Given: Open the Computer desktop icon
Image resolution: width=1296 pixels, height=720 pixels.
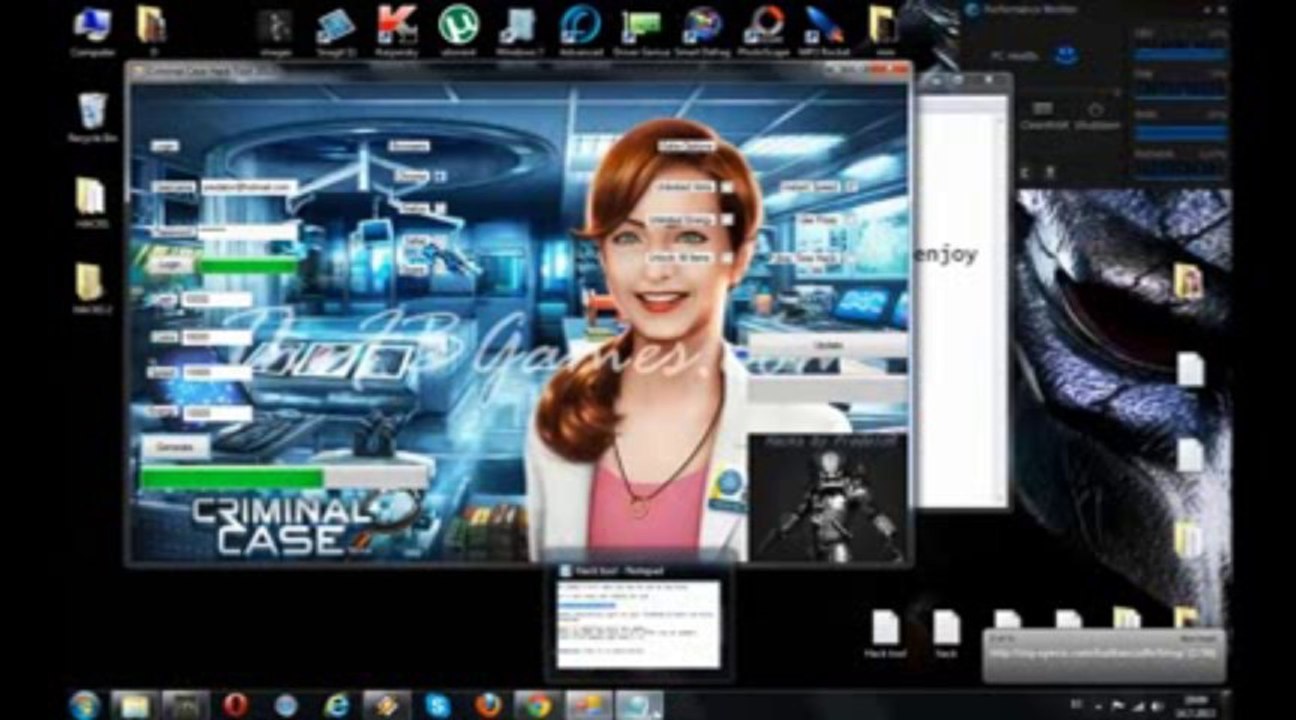Looking at the screenshot, I should pyautogui.click(x=92, y=30).
